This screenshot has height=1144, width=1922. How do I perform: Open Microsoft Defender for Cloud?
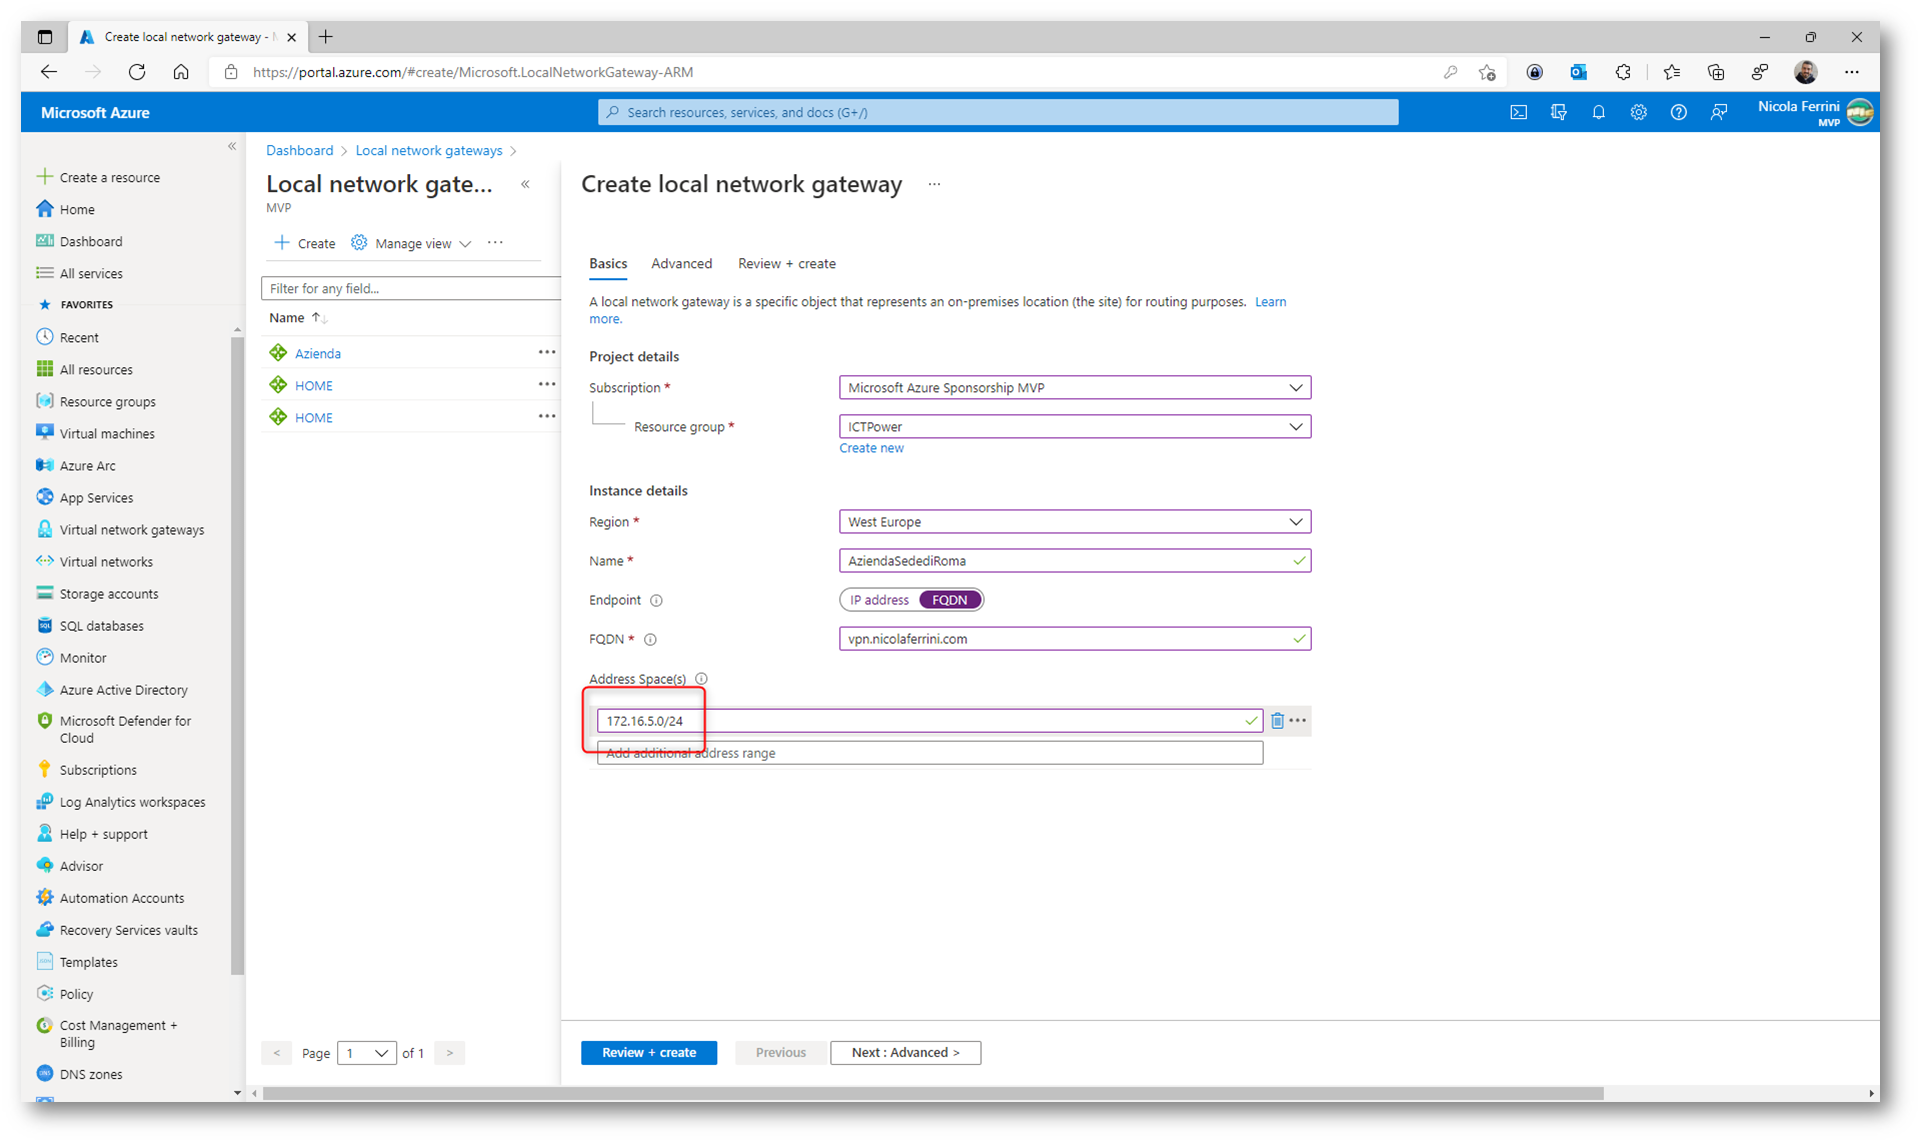pos(124,729)
